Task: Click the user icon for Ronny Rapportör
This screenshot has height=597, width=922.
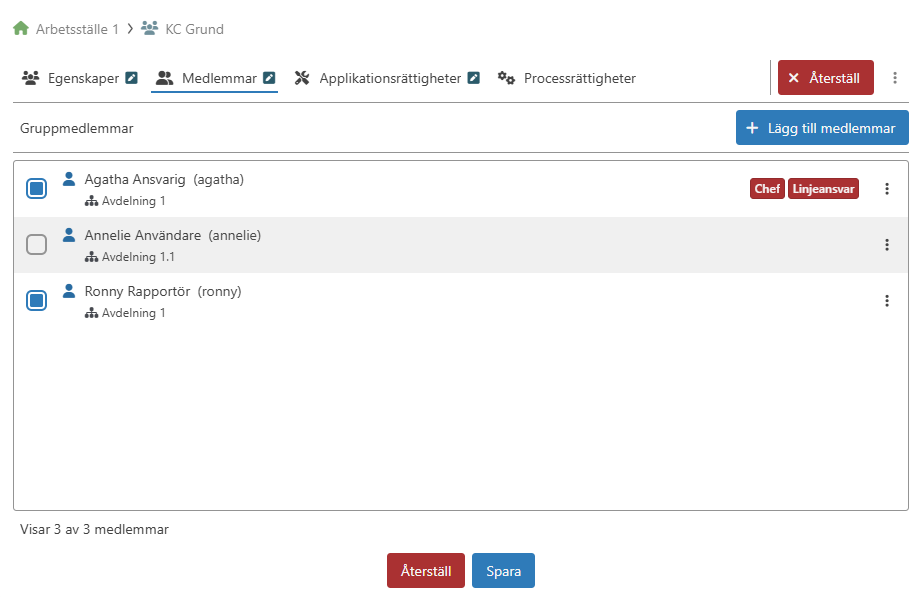Action: pos(69,291)
